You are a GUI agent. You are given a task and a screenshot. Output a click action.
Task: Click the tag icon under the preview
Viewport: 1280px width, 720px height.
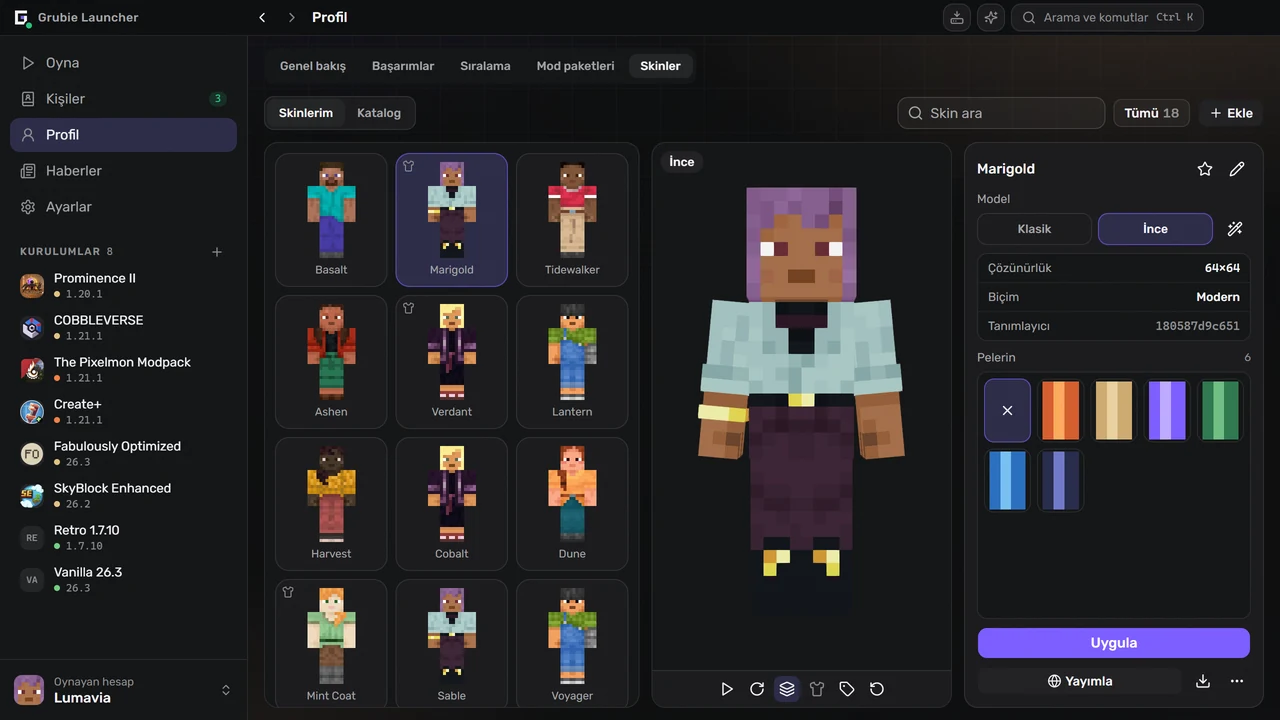pos(847,689)
